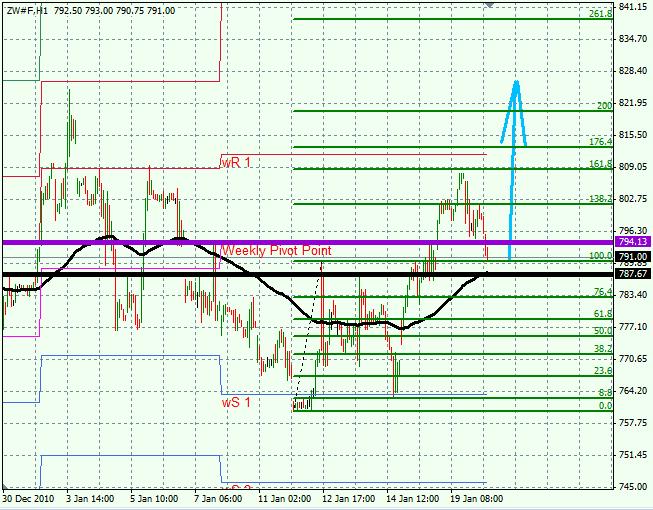This screenshot has height=510, width=653.
Task: Click the 3 Jan 14:00 time label
Action: 90,498
